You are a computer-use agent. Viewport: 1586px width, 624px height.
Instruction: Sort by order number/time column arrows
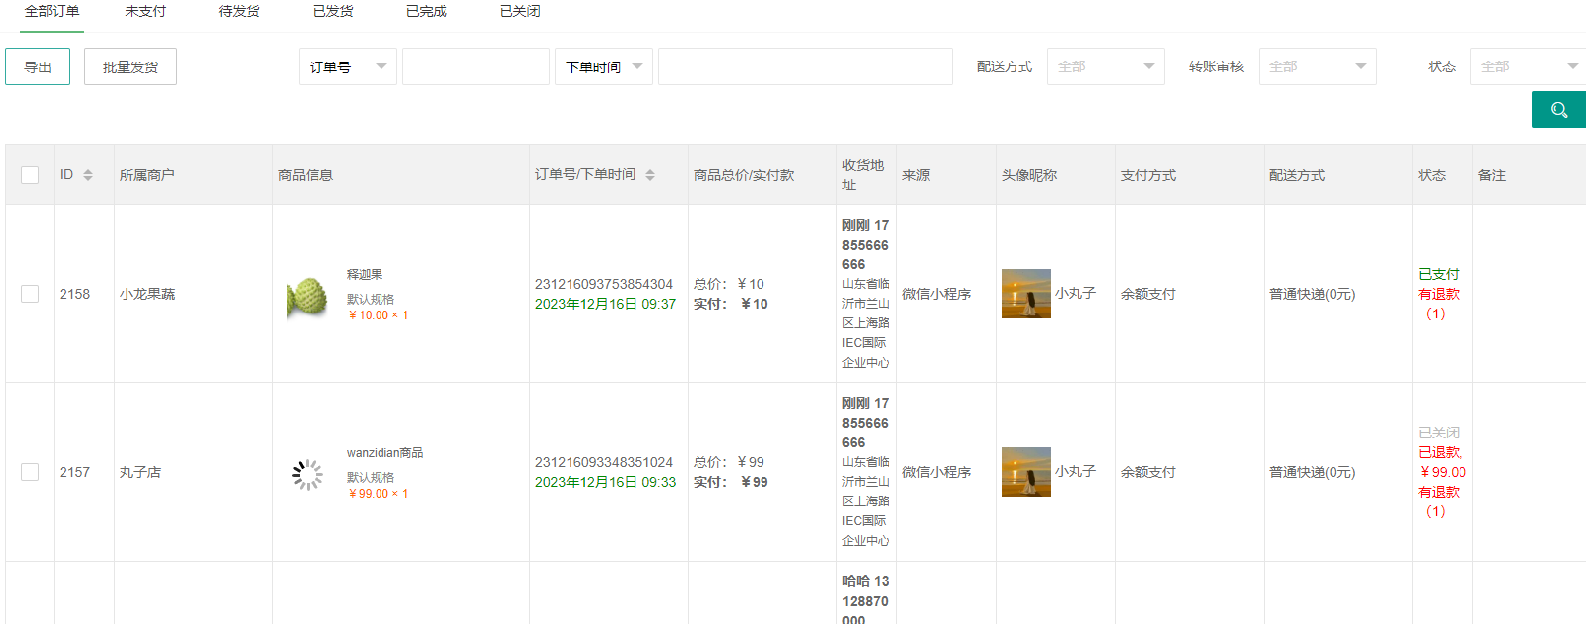point(650,175)
